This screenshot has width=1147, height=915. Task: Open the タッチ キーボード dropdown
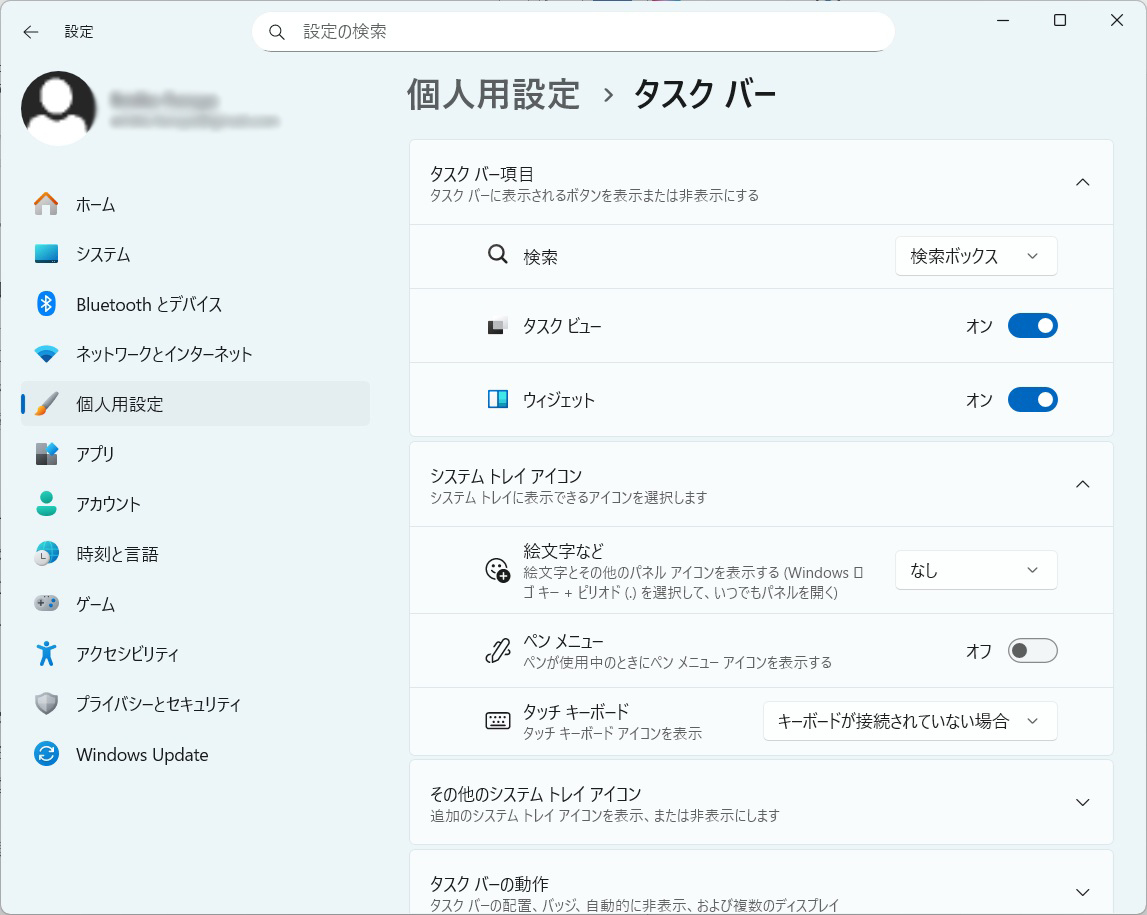[909, 721]
